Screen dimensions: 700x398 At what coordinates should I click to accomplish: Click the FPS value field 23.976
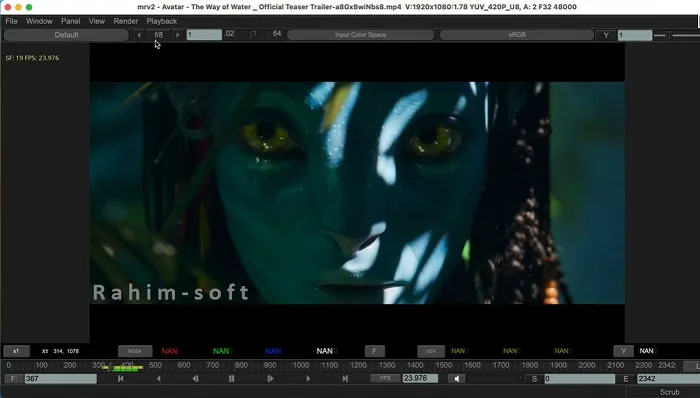click(420, 378)
